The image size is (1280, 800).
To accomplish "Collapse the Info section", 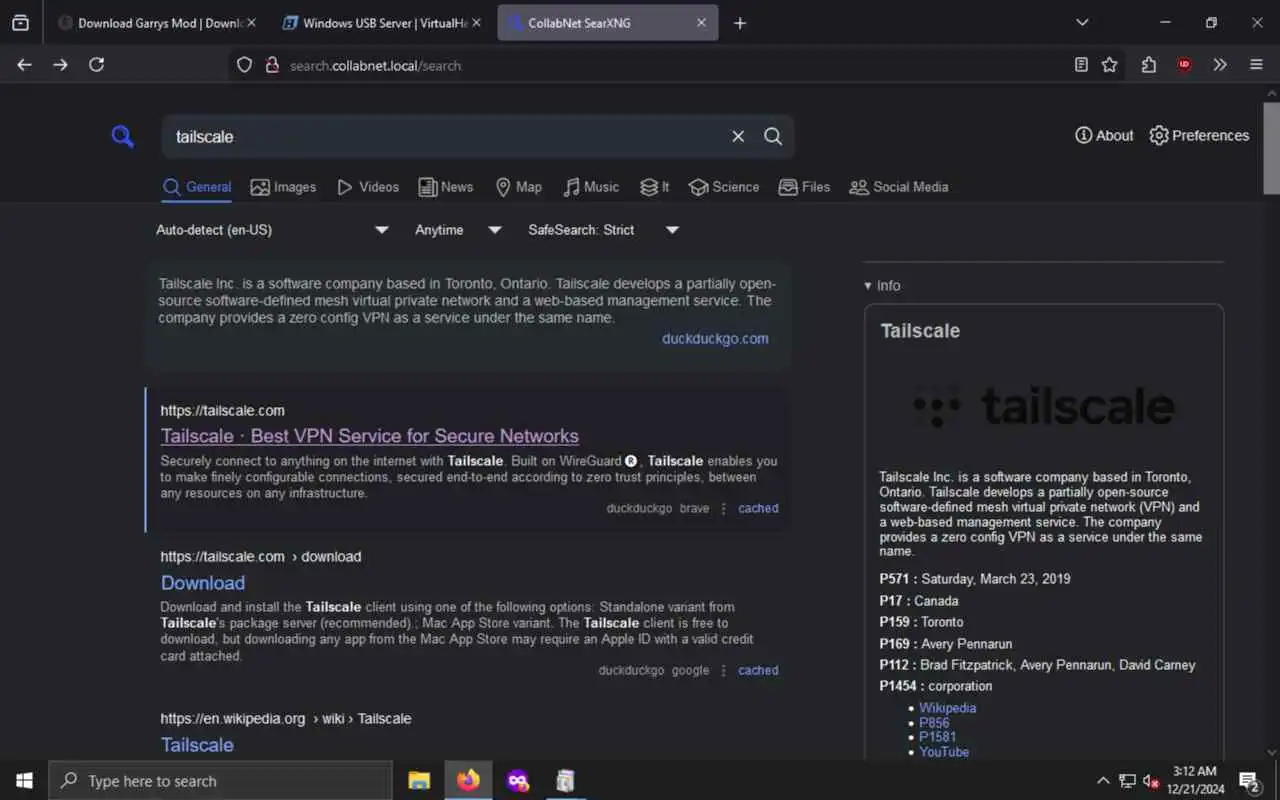I will point(882,286).
